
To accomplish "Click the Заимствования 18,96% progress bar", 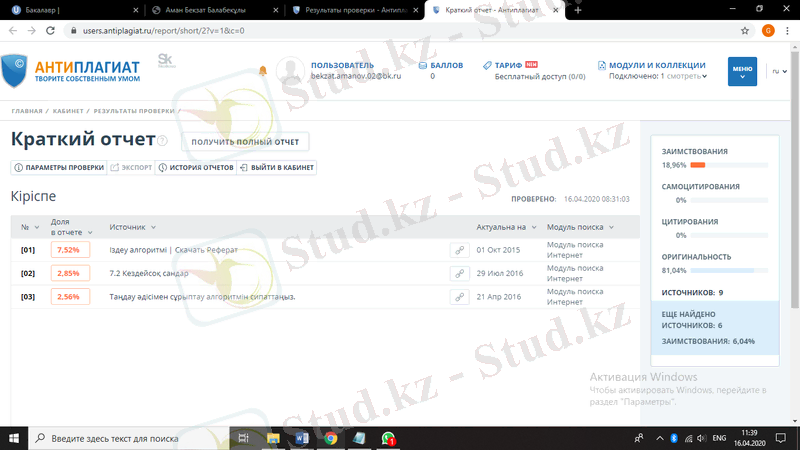I will coord(729,165).
